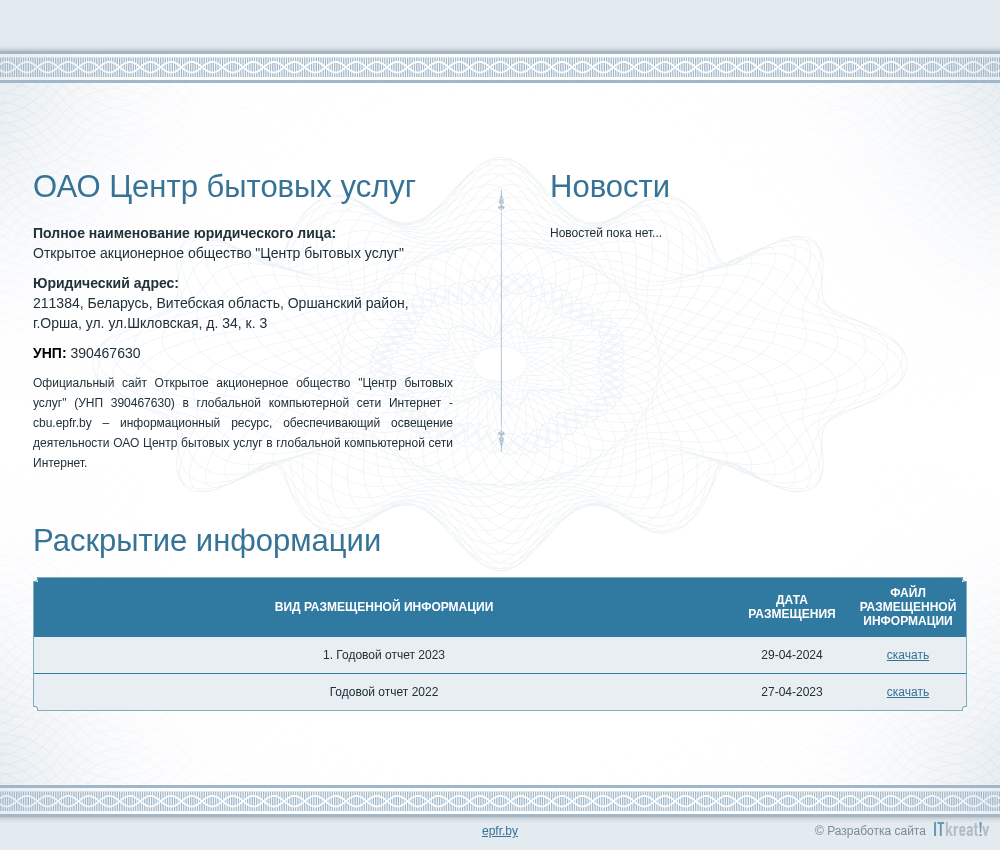
Task: Click the ФАЙЛ РАЗМЕЩЕННОЙ ИНФОРМАЦИИ column header
Action: tap(908, 606)
